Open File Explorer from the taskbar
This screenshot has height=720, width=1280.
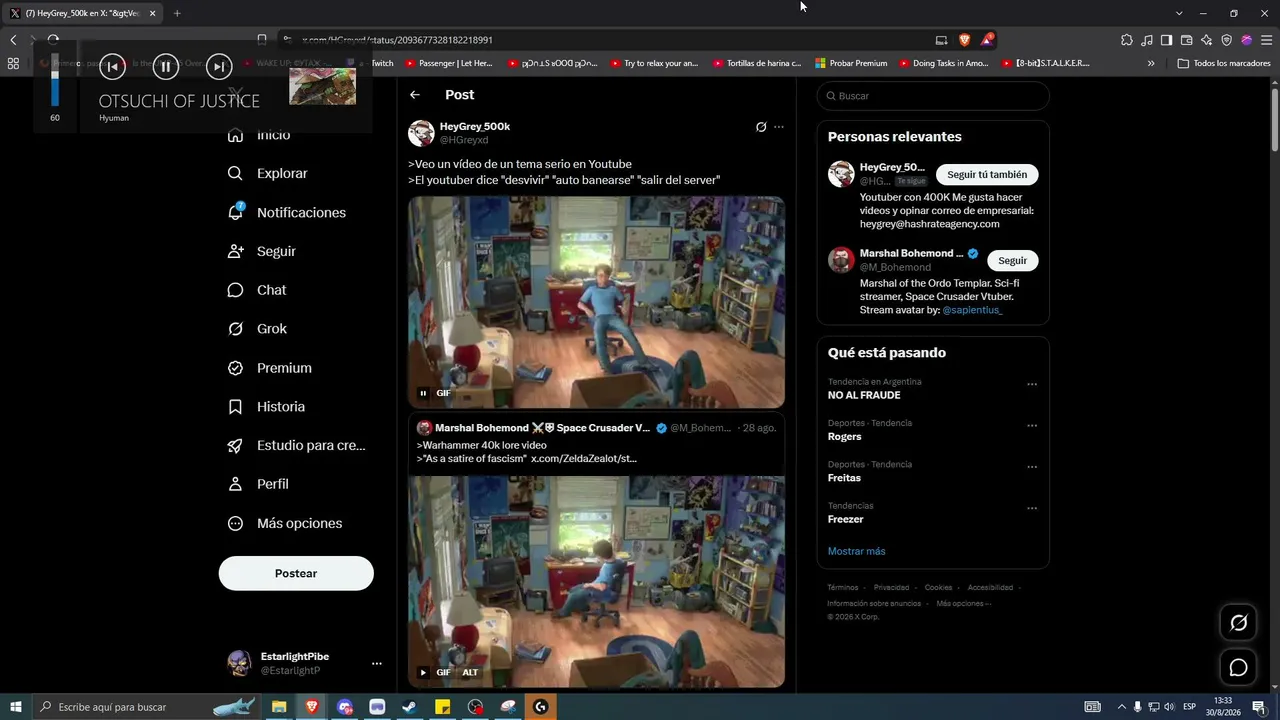[x=279, y=707]
